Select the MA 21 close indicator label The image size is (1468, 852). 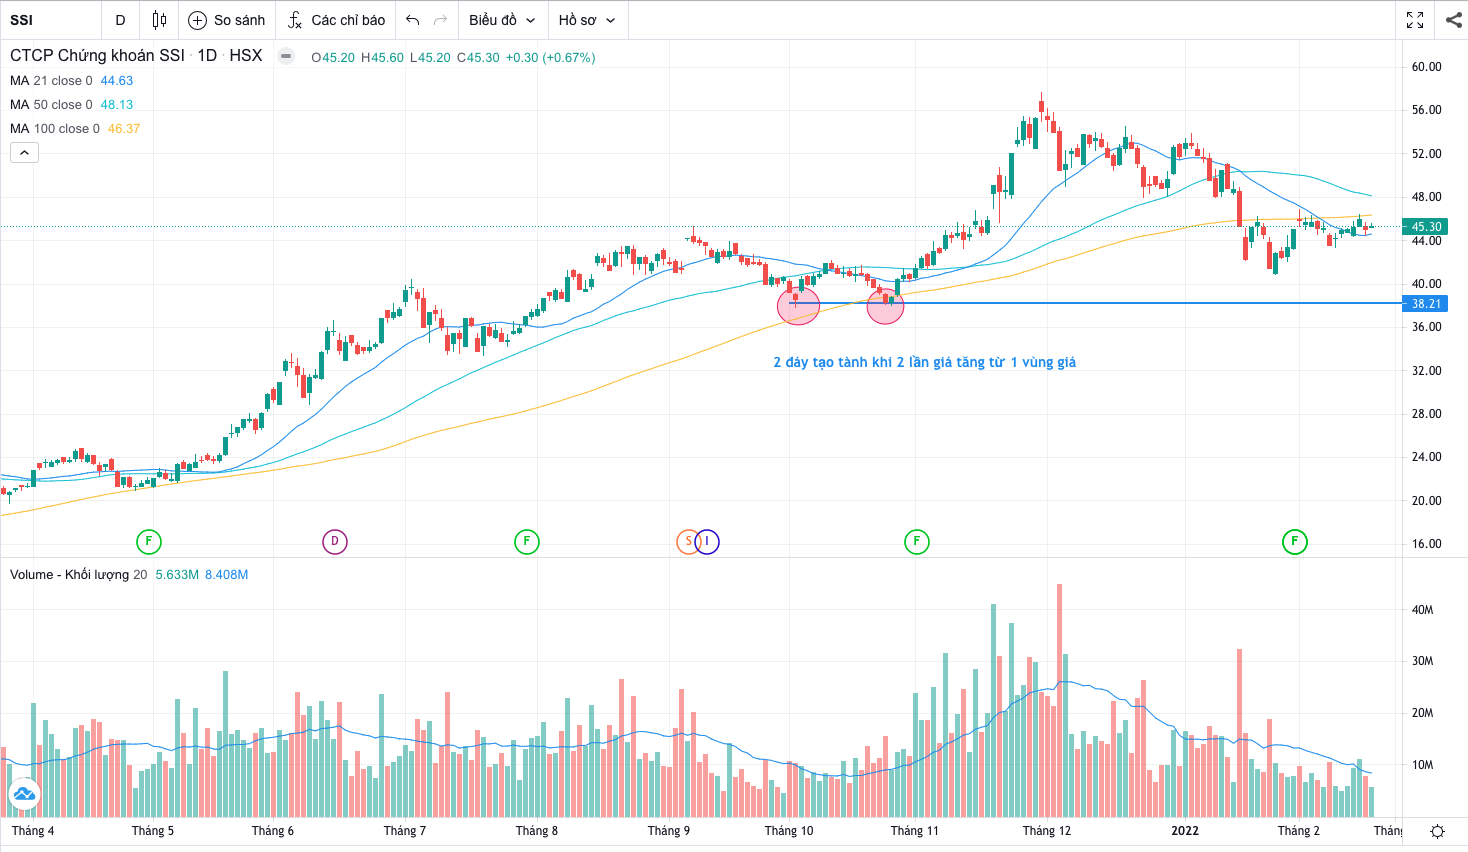tap(51, 81)
